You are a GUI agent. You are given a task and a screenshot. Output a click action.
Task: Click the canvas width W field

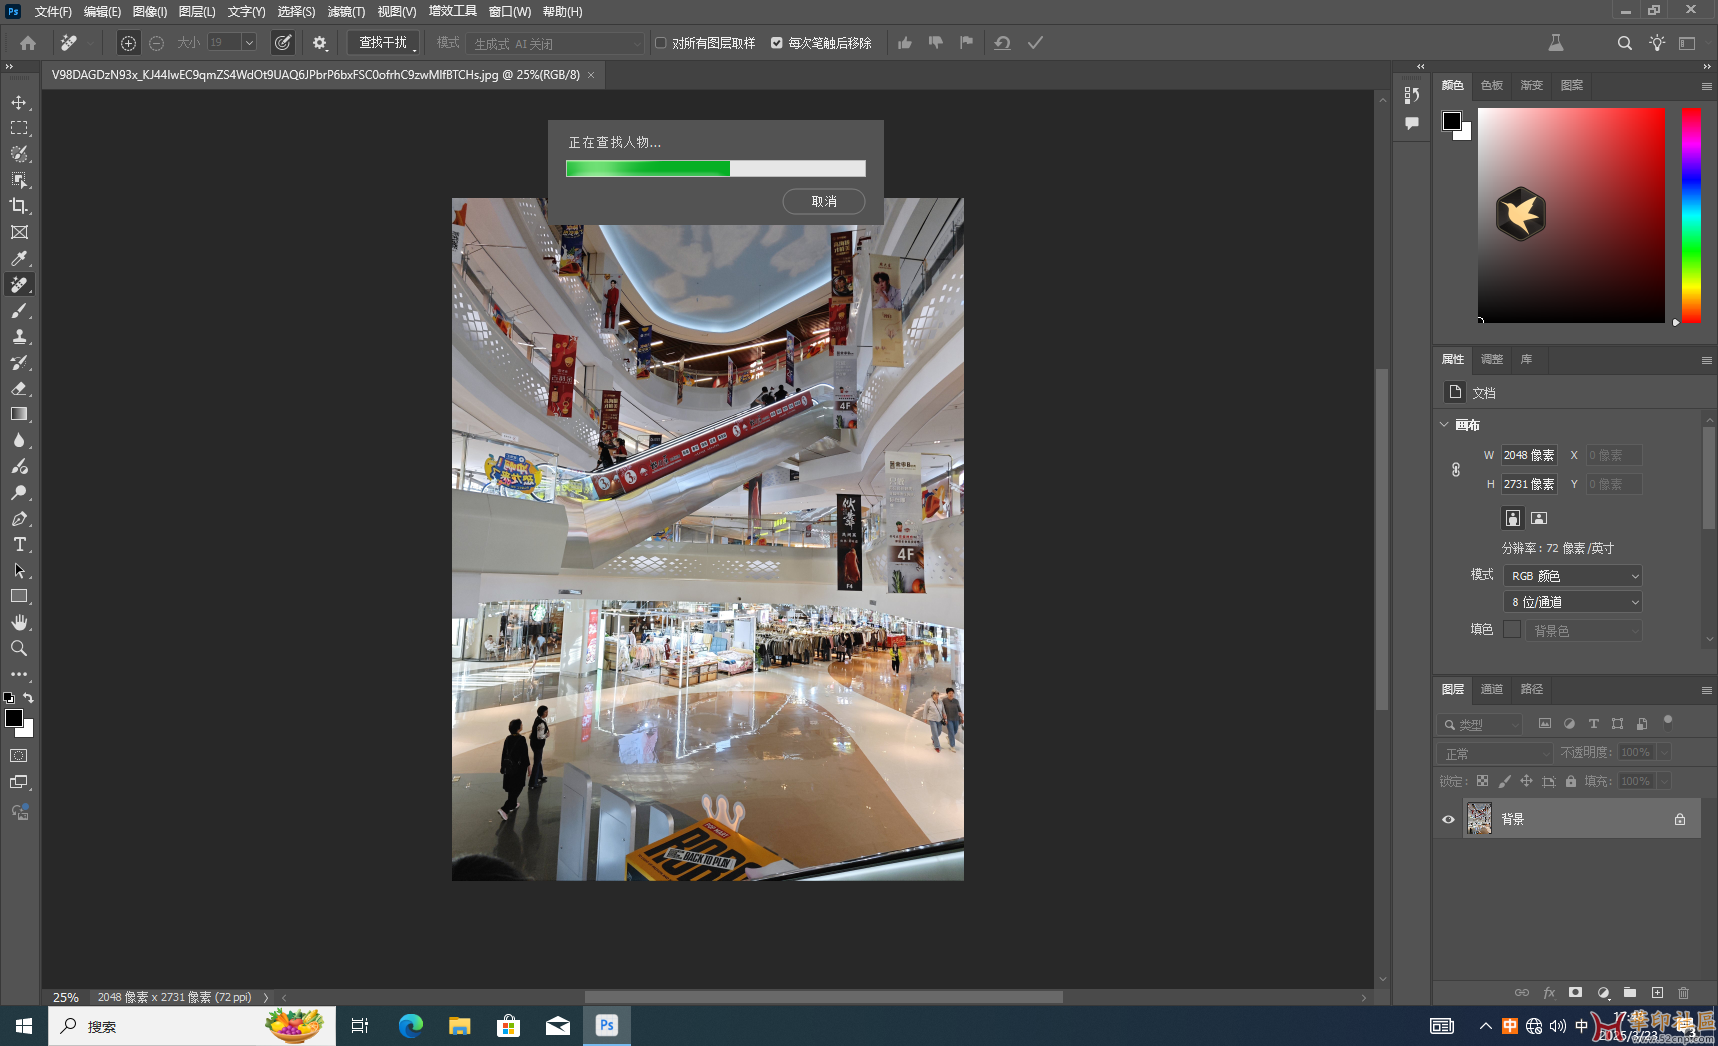coord(1529,455)
